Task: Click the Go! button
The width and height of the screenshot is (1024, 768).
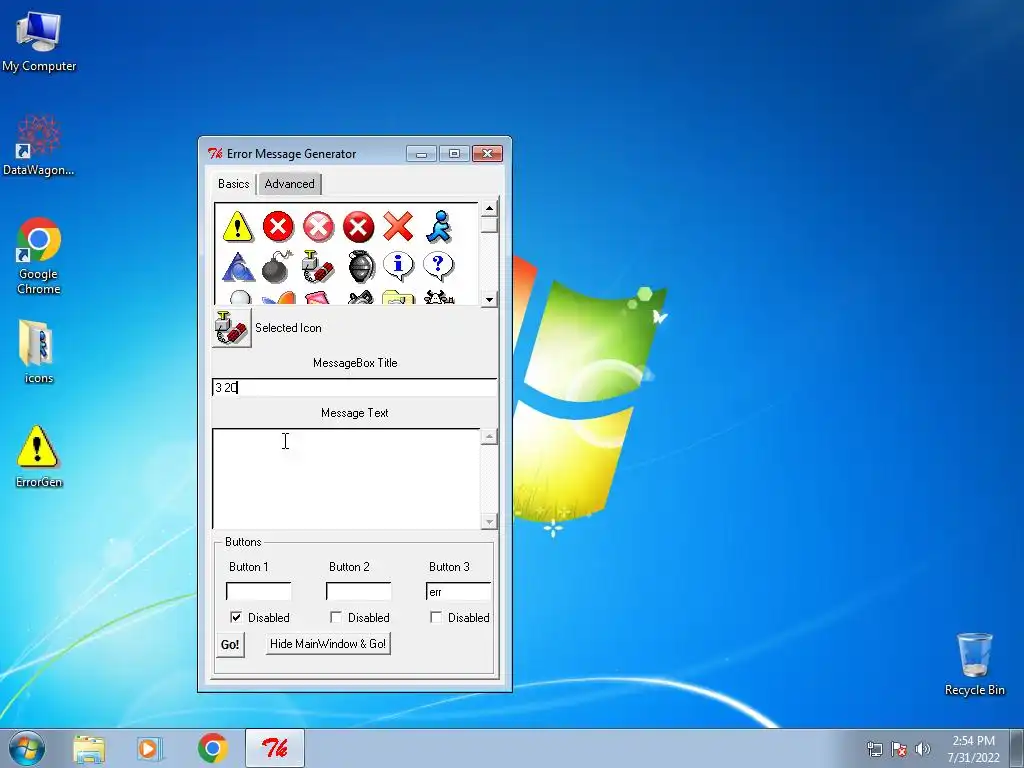Action: point(230,645)
